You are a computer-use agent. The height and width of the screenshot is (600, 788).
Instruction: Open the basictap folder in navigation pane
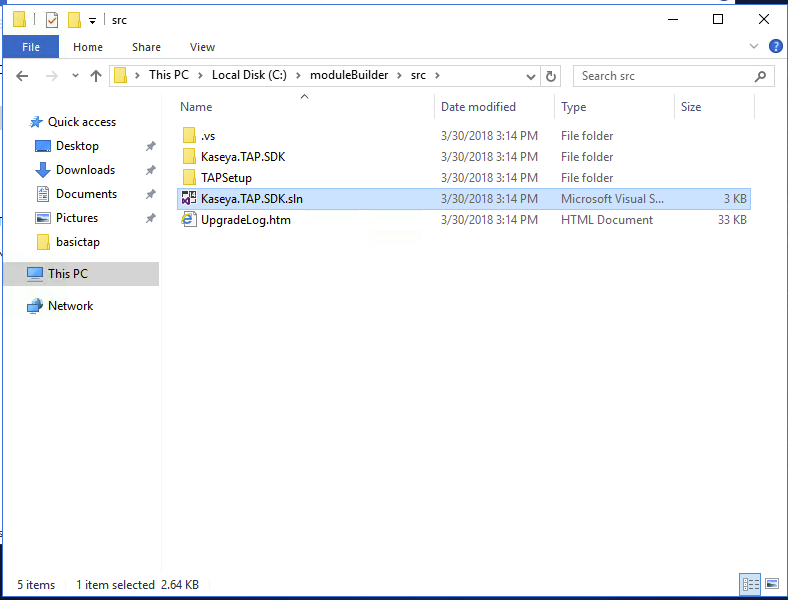[x=77, y=242]
